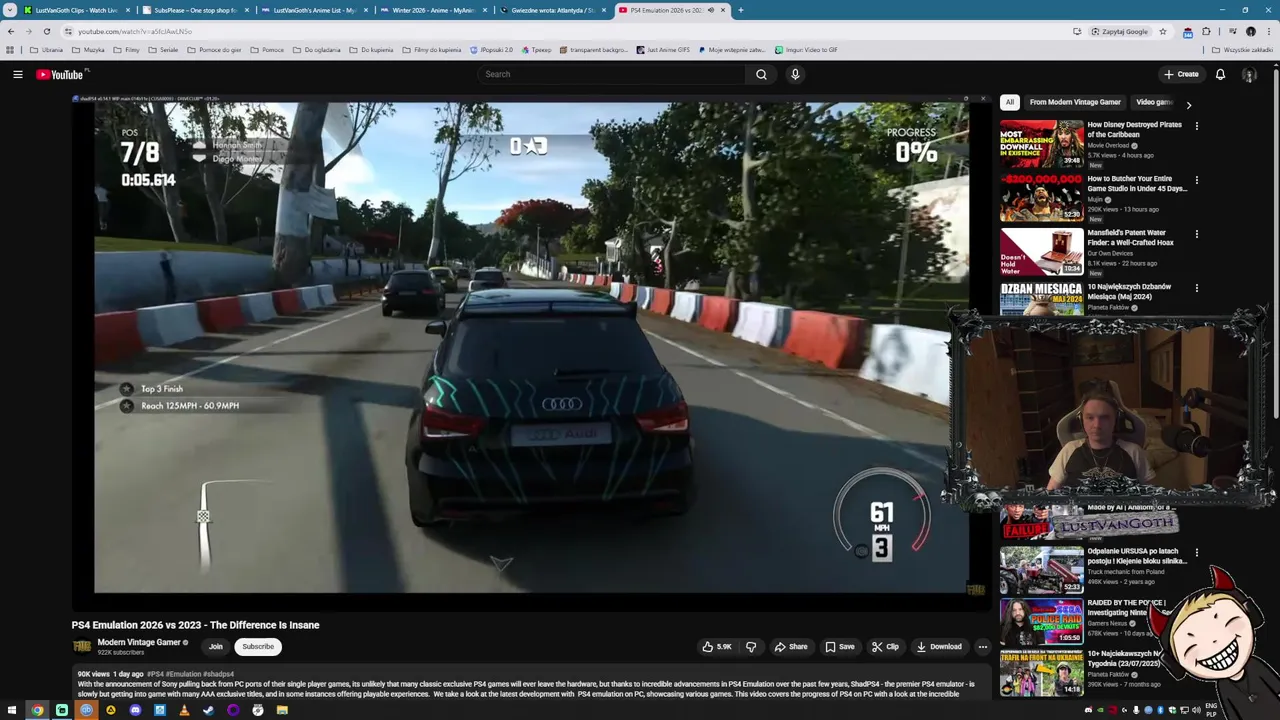Open the tab search dropdown arrow
Screen dimensions: 1280x720
pyautogui.click(x=10, y=10)
